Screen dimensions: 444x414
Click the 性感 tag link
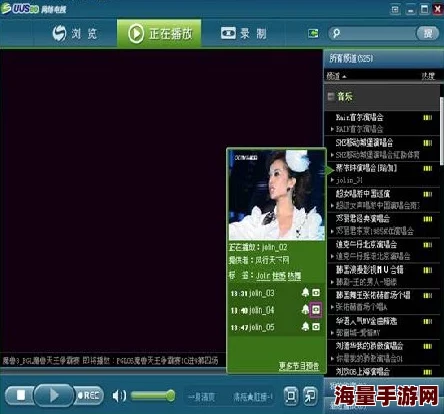[279, 276]
